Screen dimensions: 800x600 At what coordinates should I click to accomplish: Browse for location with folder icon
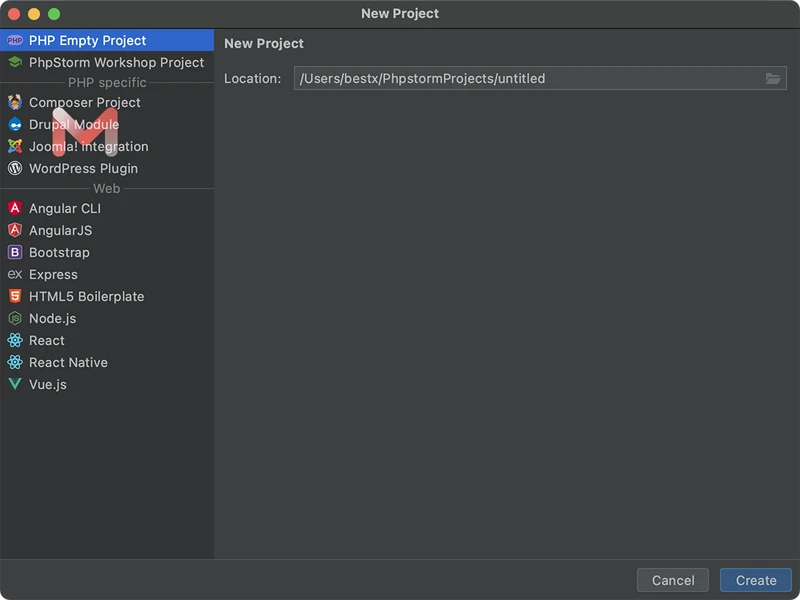tap(772, 79)
